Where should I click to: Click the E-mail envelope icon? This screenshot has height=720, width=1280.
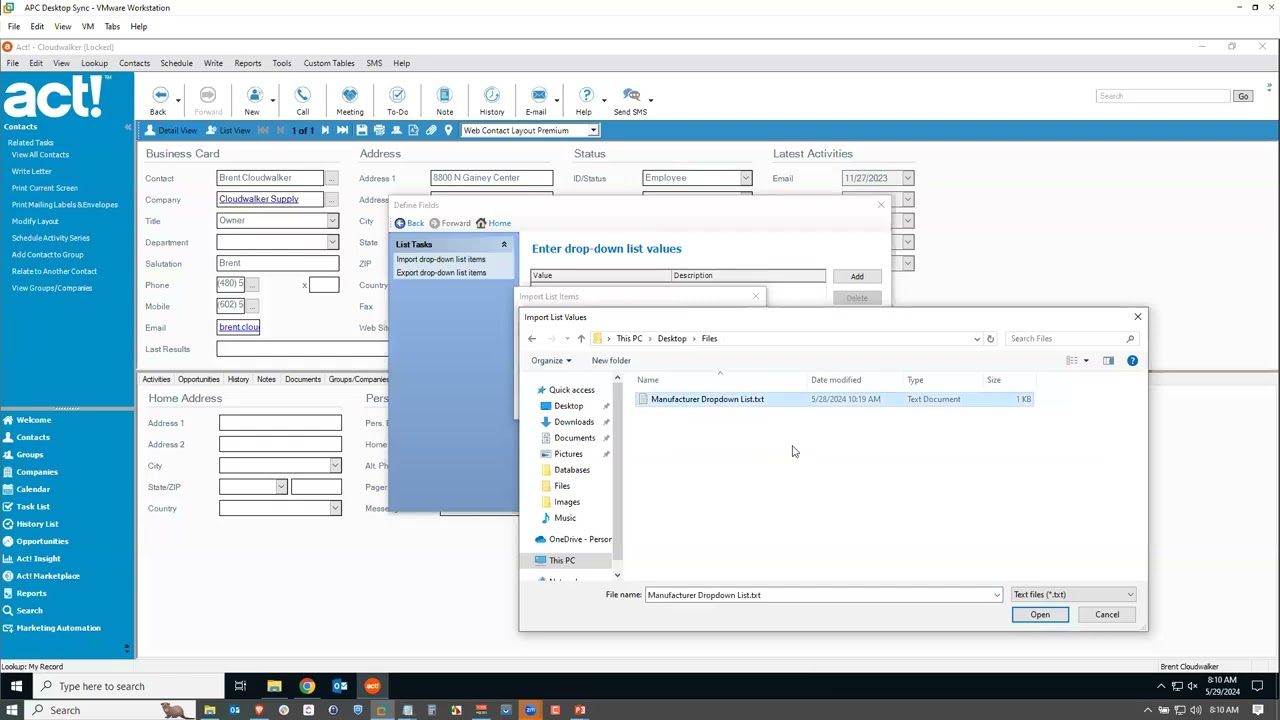pos(538,96)
